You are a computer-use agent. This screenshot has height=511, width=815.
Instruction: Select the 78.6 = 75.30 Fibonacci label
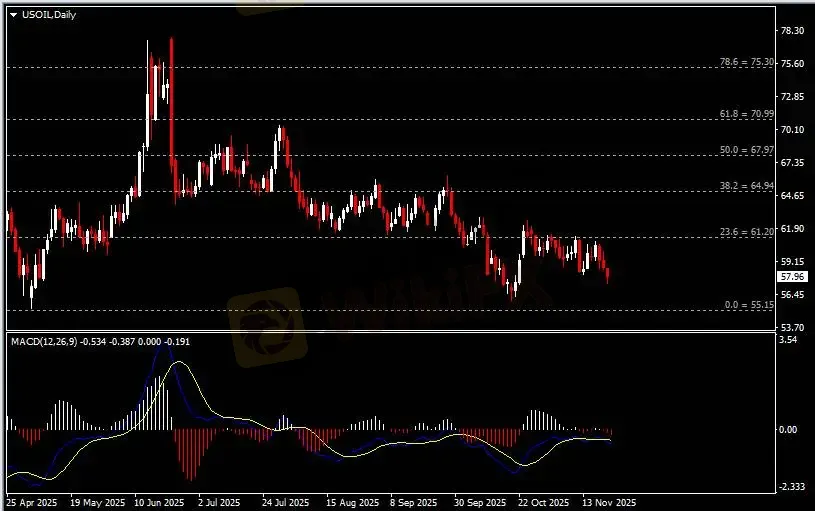pos(746,62)
